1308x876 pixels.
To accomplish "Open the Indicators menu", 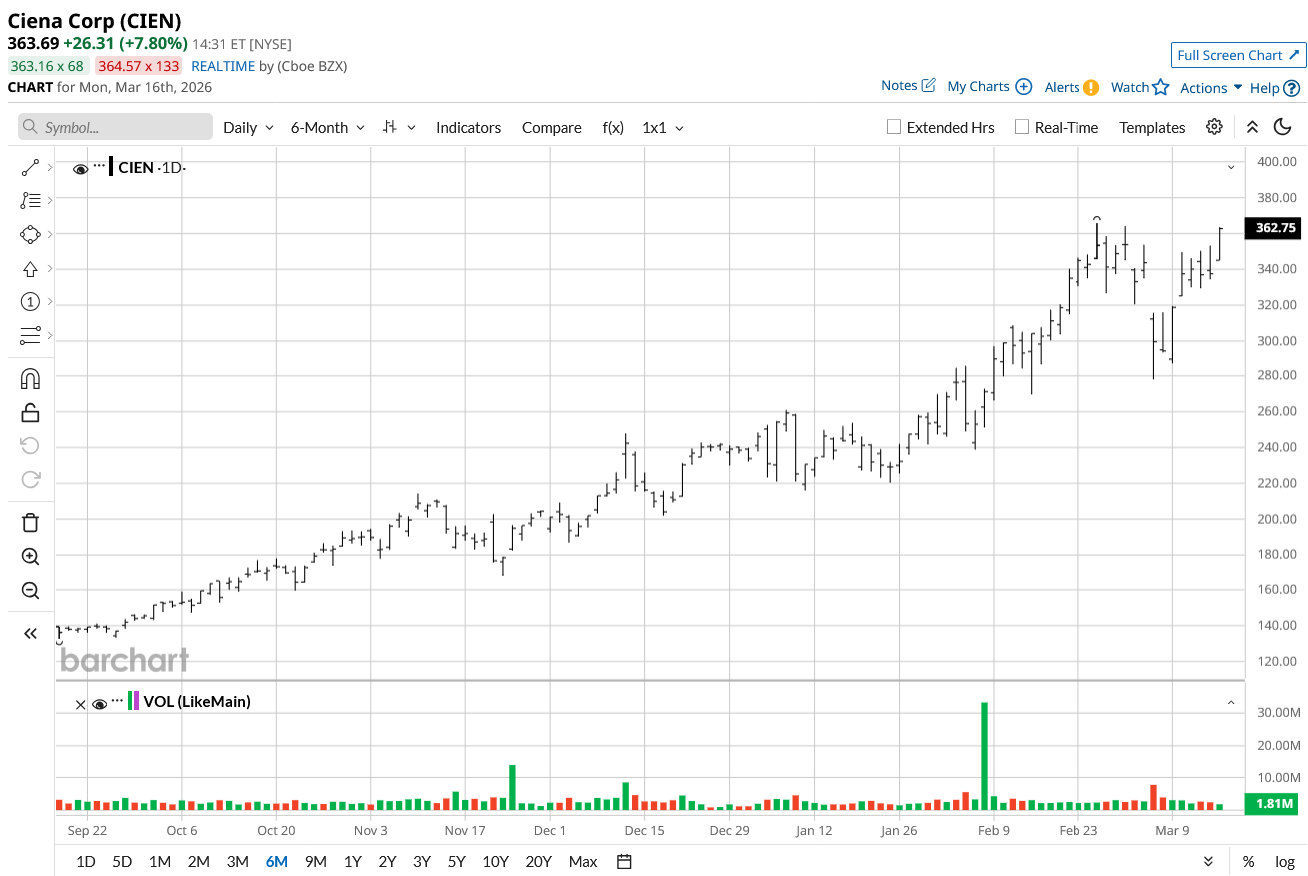I will [x=468, y=127].
